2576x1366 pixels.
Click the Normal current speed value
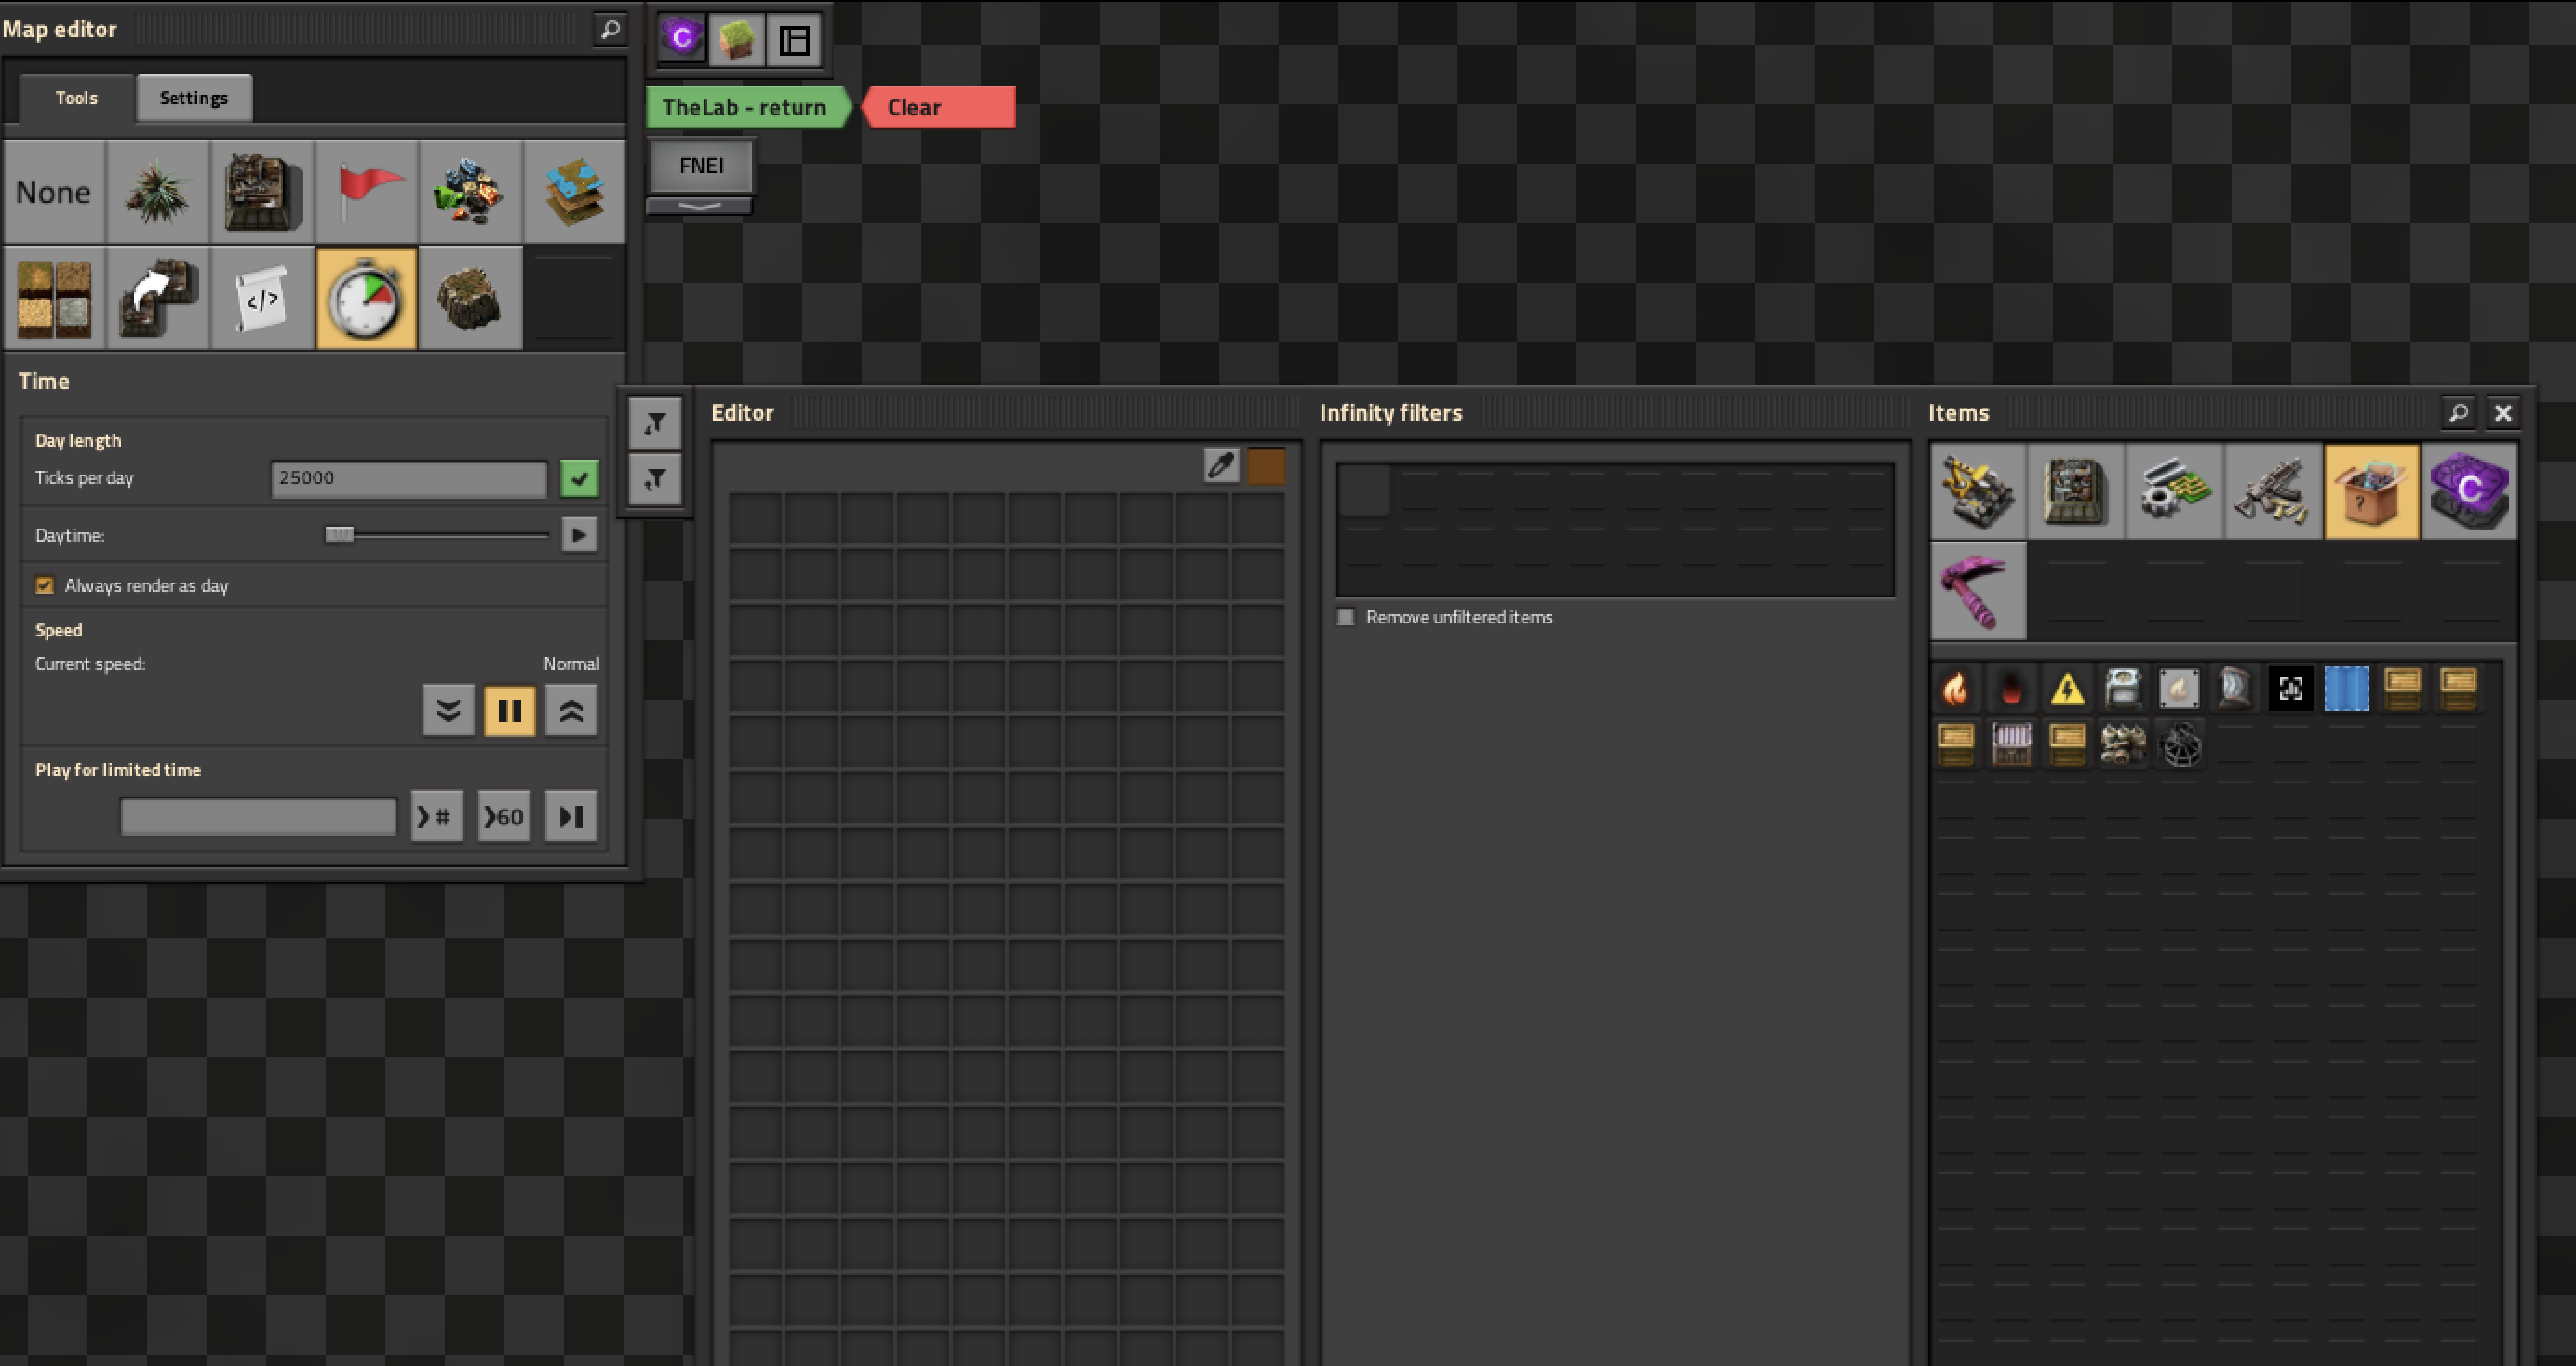(x=571, y=663)
